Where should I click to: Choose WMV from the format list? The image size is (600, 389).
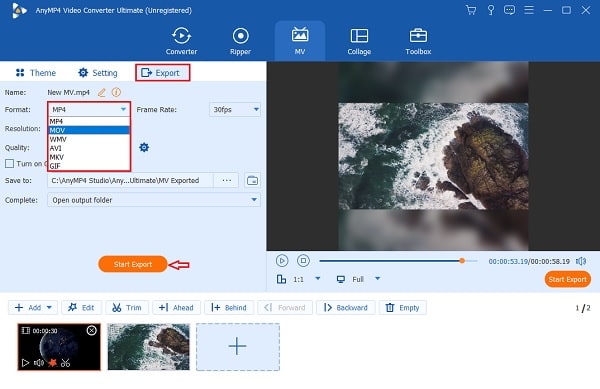(89, 139)
